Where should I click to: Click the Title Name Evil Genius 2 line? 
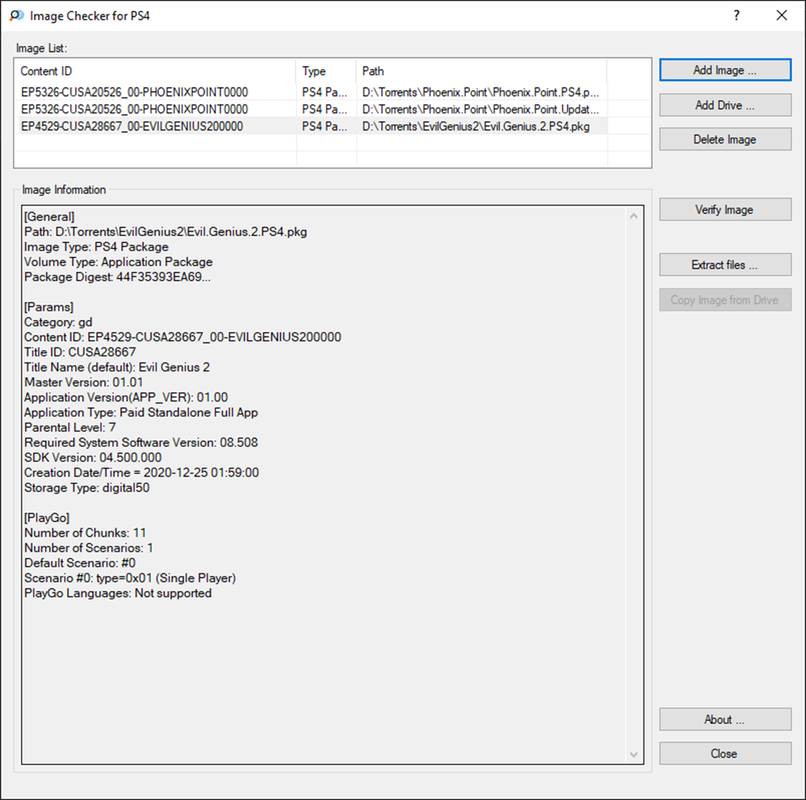point(117,367)
